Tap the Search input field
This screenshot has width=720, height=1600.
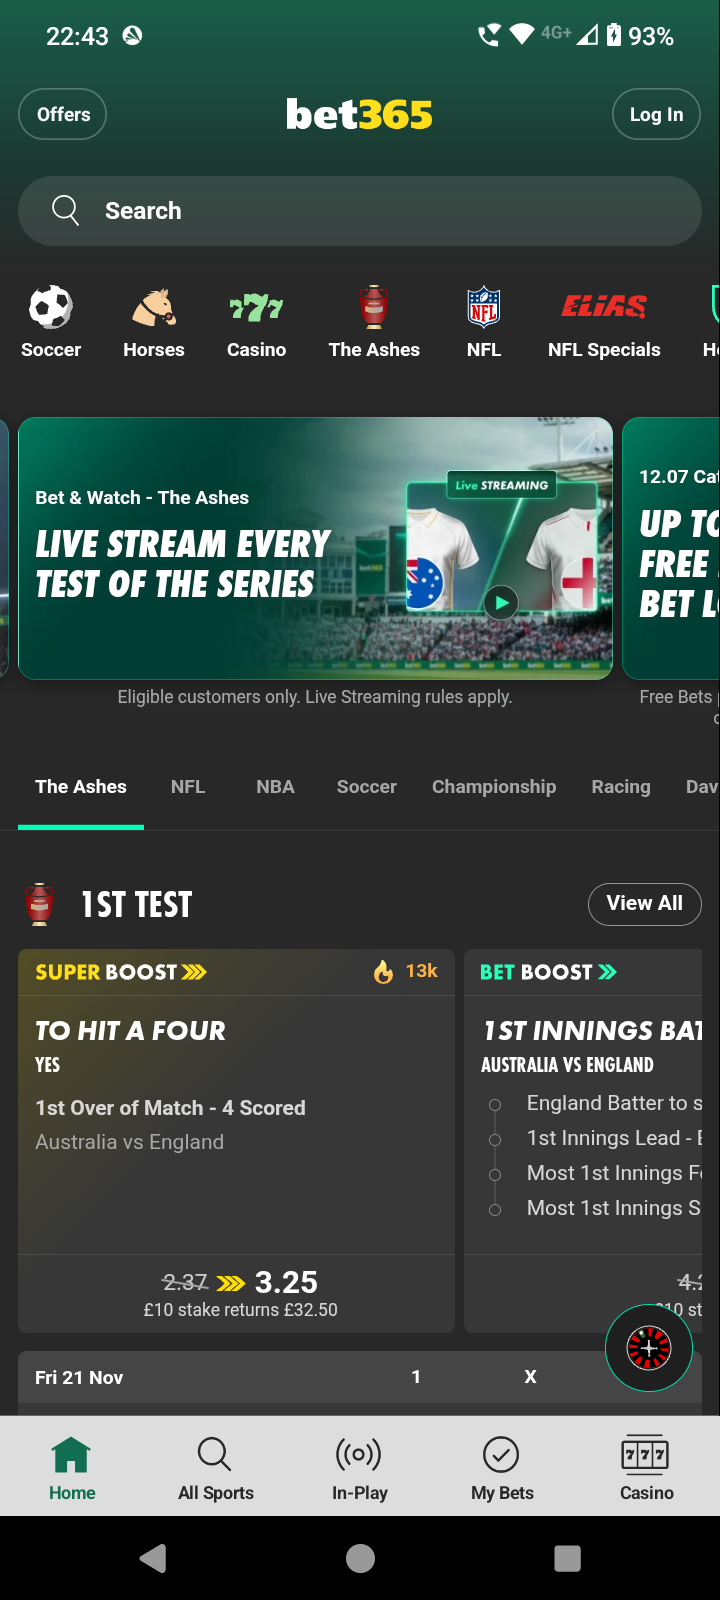point(360,211)
